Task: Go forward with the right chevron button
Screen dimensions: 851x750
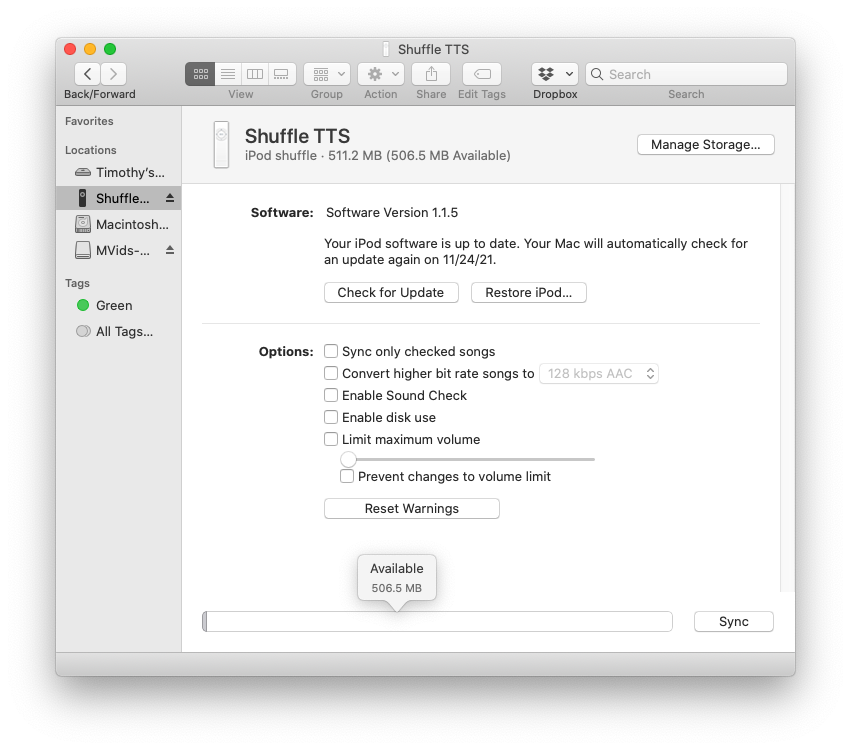Action: (x=113, y=74)
